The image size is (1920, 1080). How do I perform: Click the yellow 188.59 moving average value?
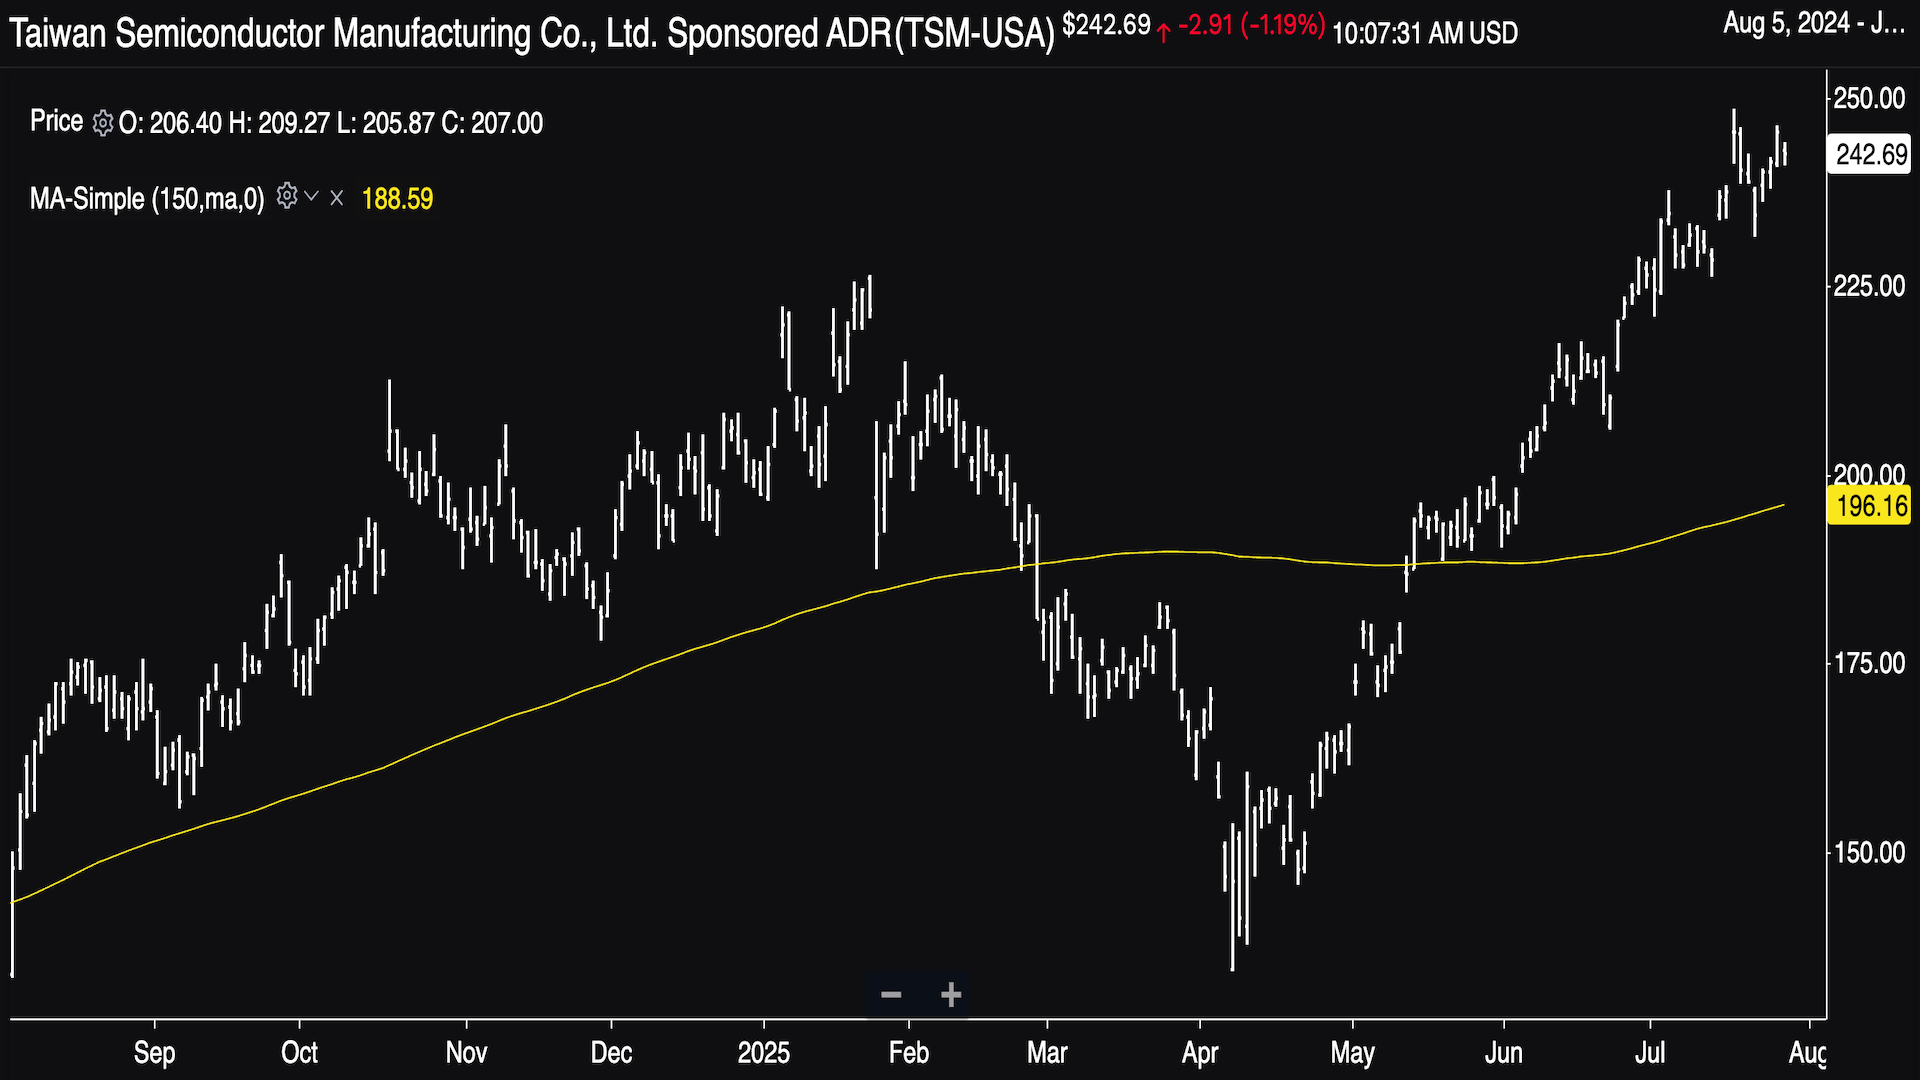397,199
